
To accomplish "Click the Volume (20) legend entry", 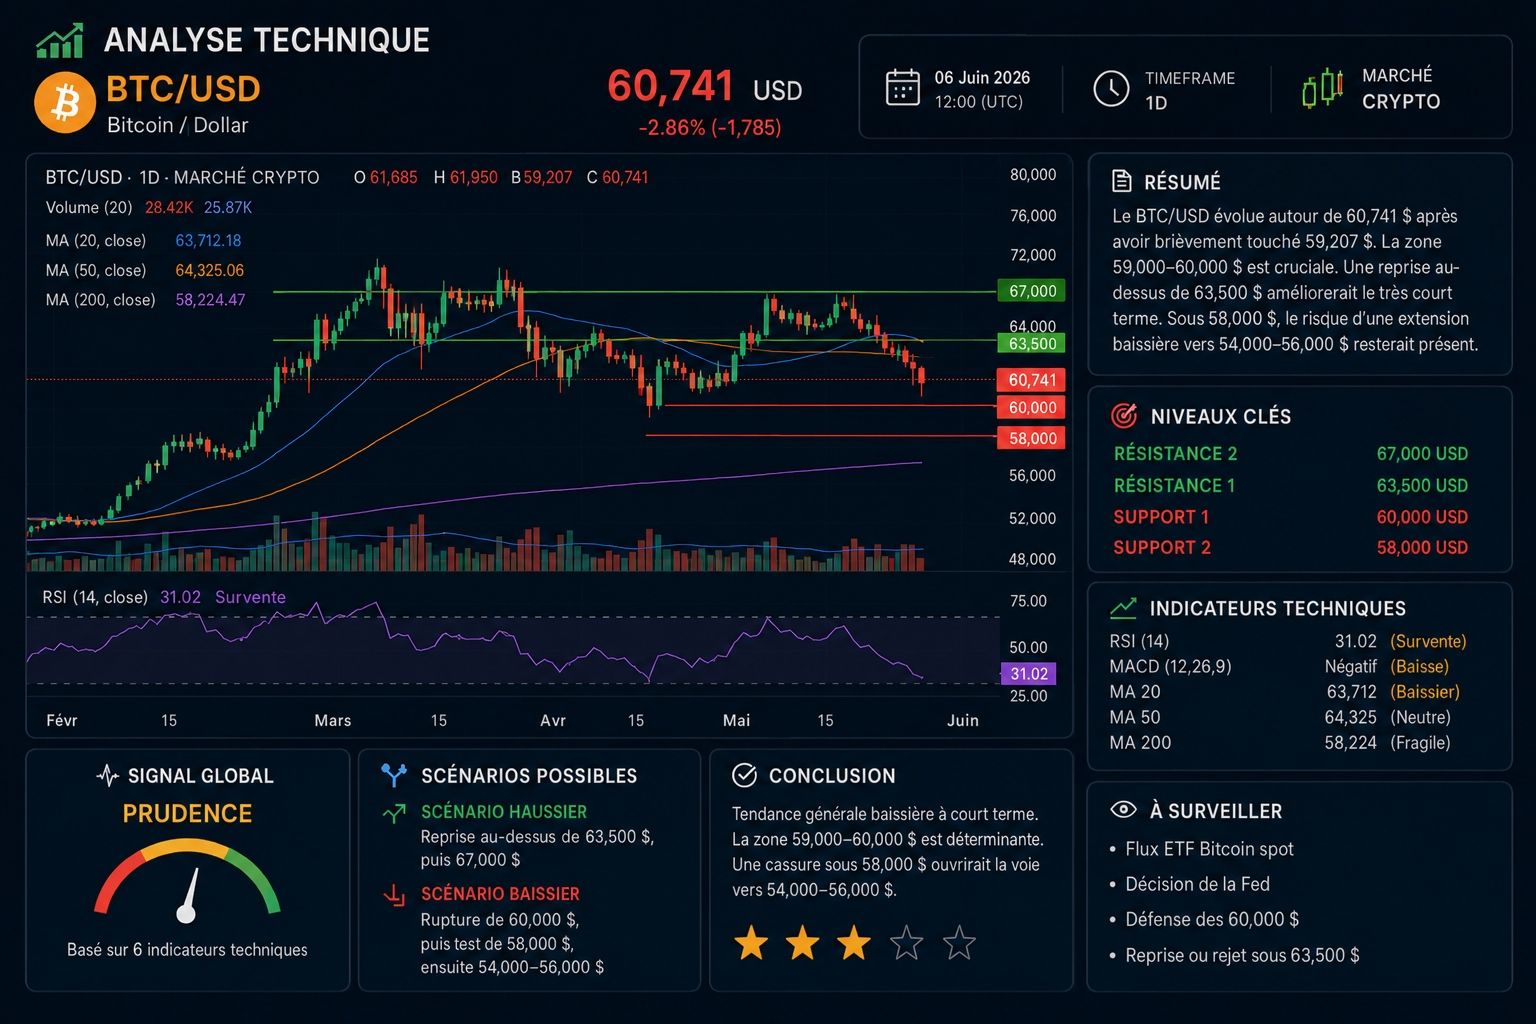I will pos(148,207).
